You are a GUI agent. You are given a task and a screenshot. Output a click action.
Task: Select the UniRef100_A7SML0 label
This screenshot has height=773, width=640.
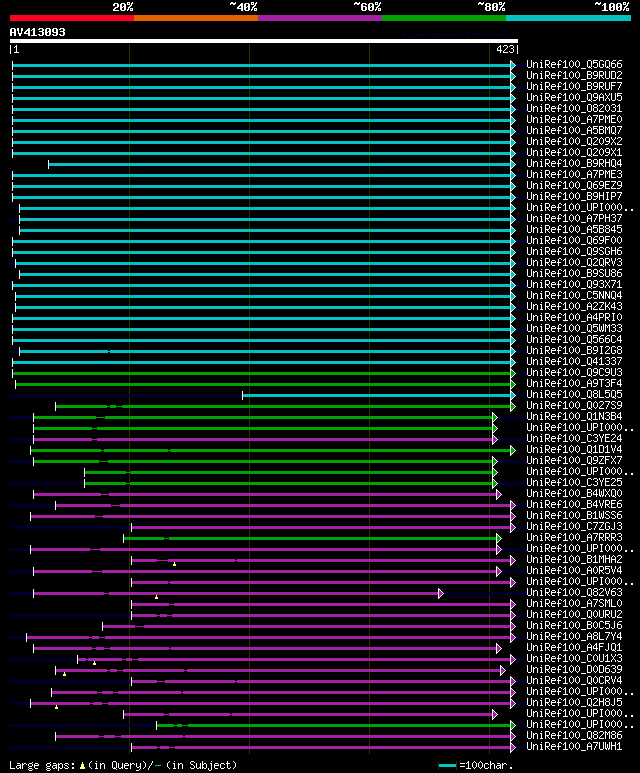tap(574, 603)
